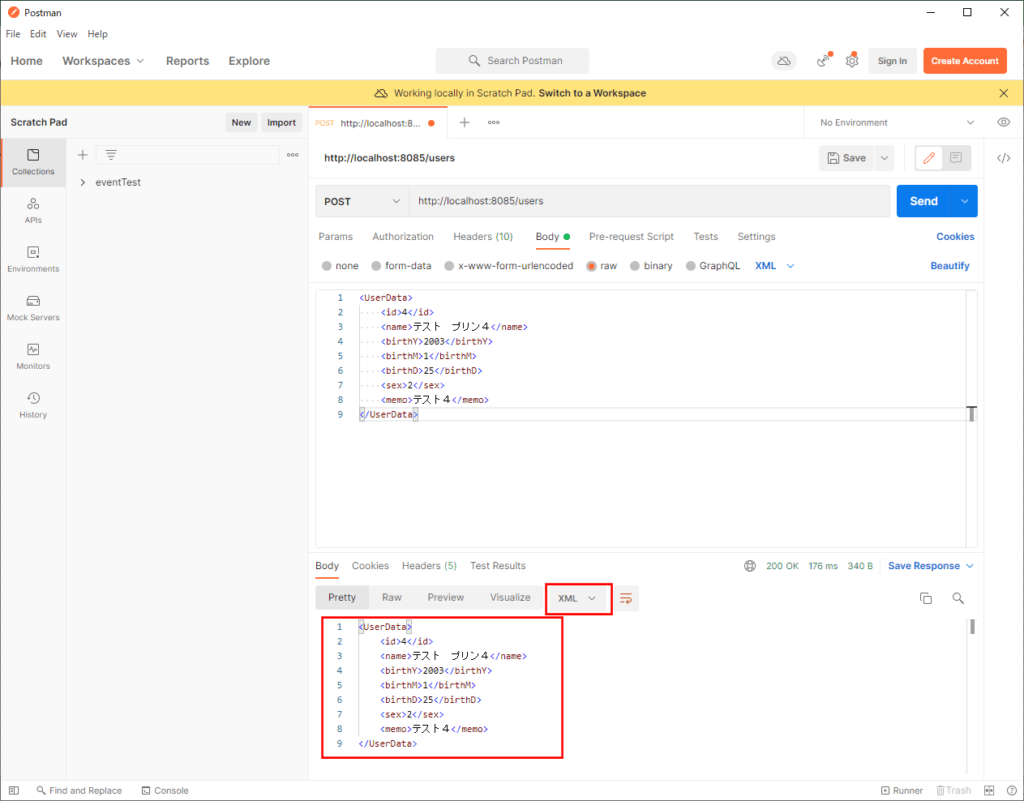Click the Beautify link
Image resolution: width=1024 pixels, height=801 pixels.
tap(950, 266)
